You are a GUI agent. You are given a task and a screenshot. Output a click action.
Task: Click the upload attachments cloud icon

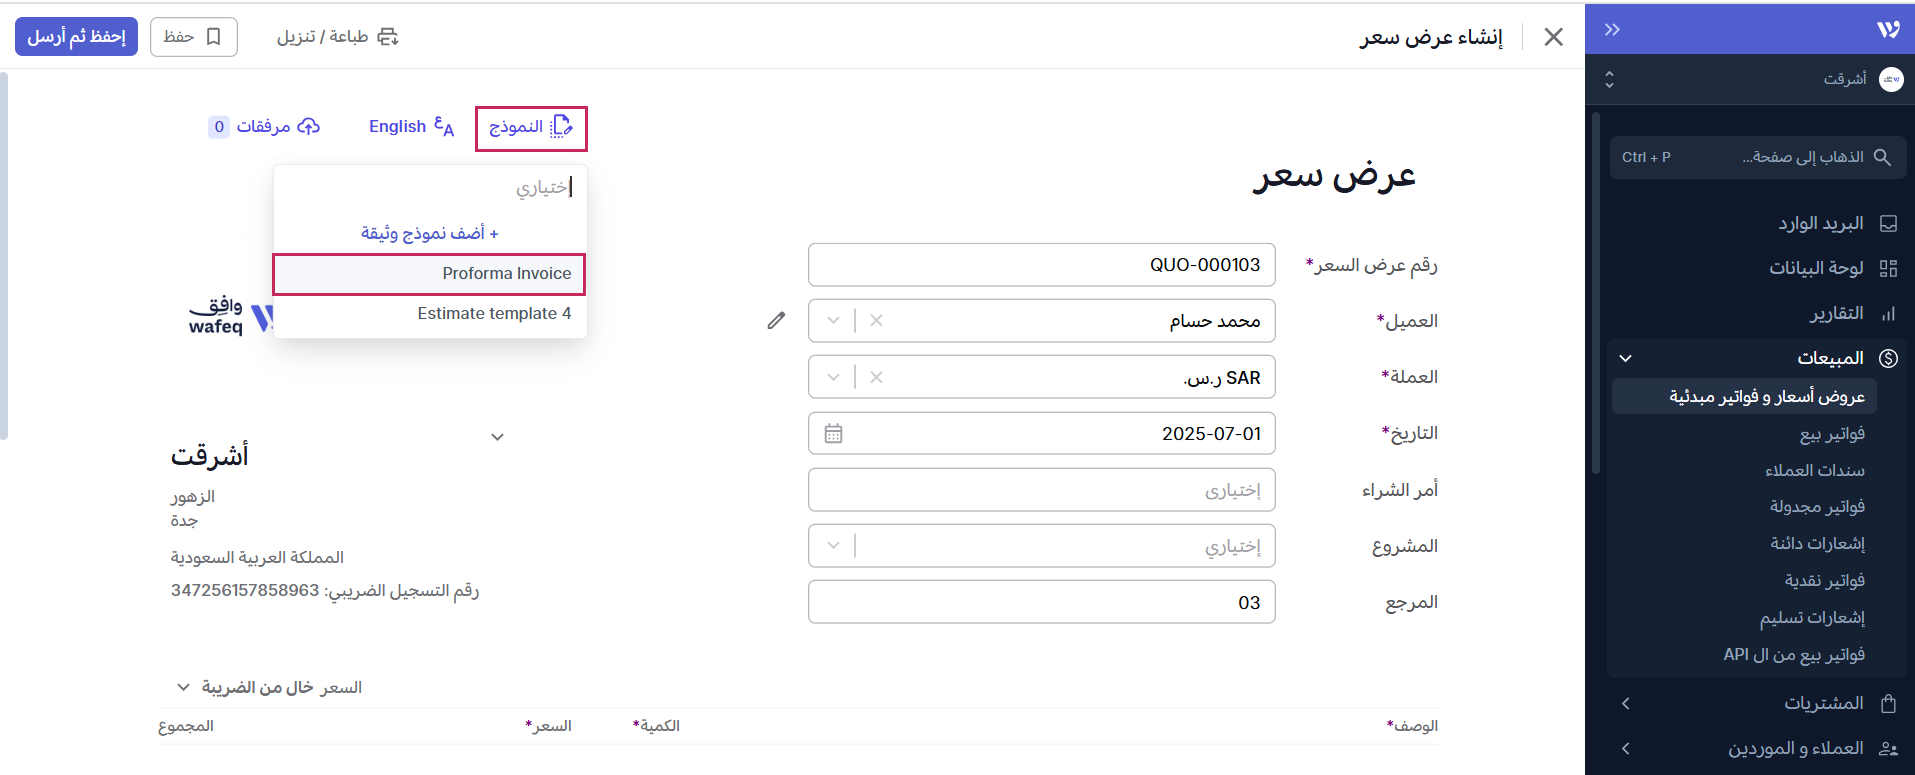[309, 127]
